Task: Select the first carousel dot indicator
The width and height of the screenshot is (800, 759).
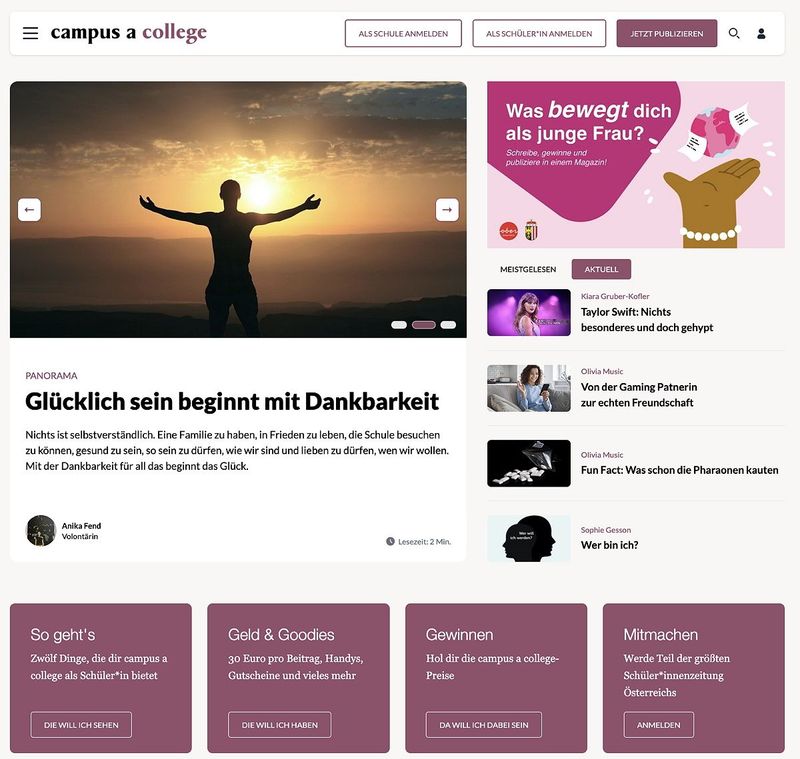Action: click(x=399, y=325)
